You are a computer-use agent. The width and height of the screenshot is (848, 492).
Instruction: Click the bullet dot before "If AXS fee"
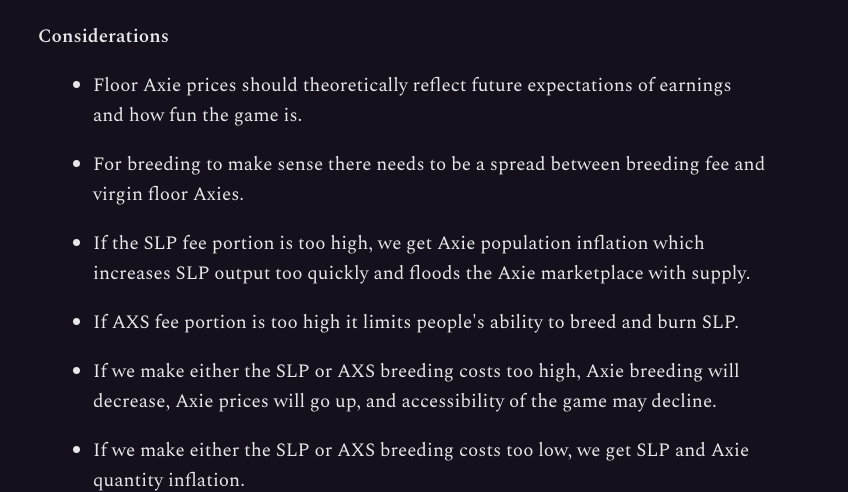[77, 322]
